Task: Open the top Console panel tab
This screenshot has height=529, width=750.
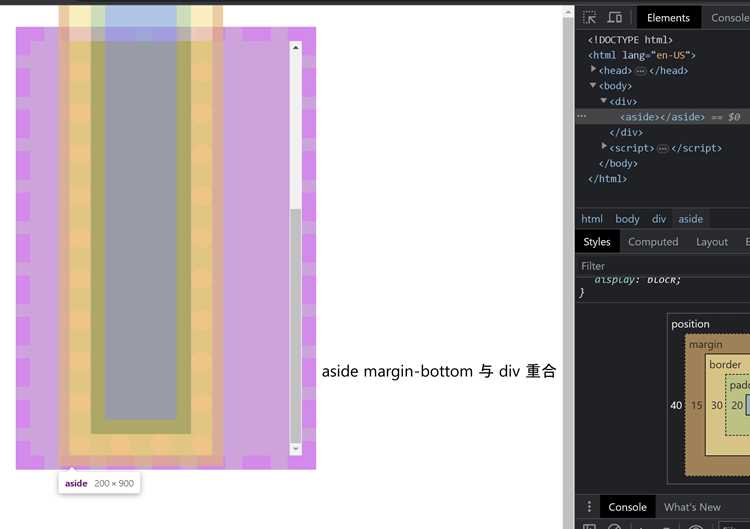Action: click(729, 18)
